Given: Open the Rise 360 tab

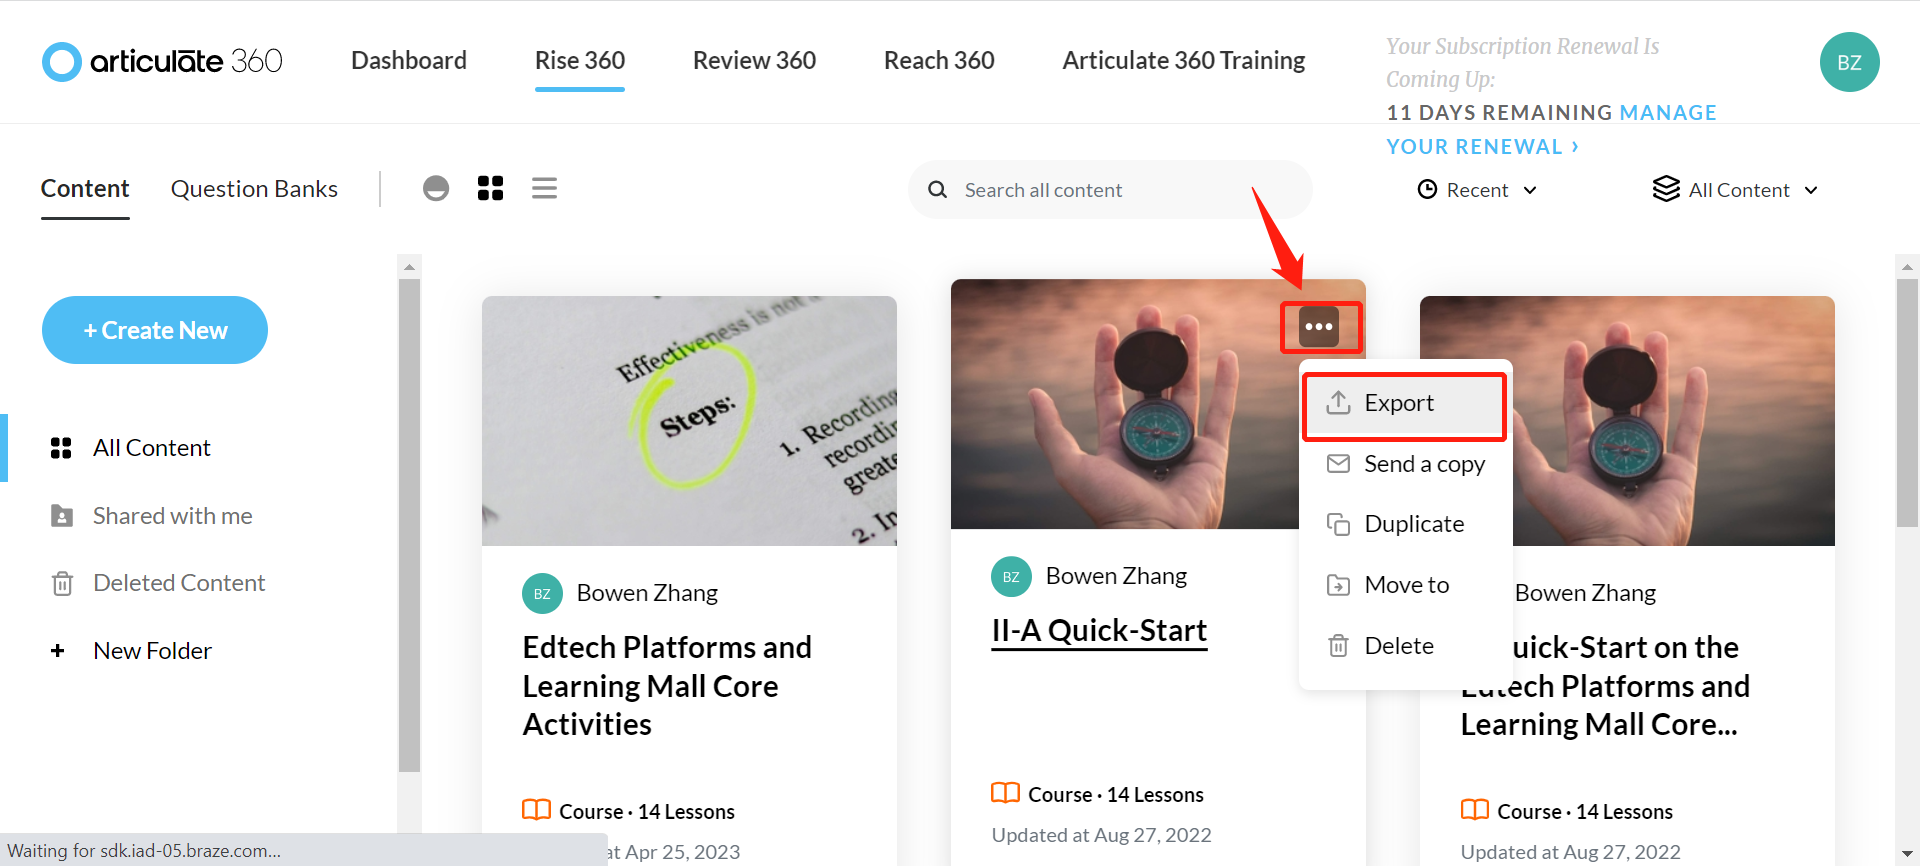Looking at the screenshot, I should click(x=580, y=61).
